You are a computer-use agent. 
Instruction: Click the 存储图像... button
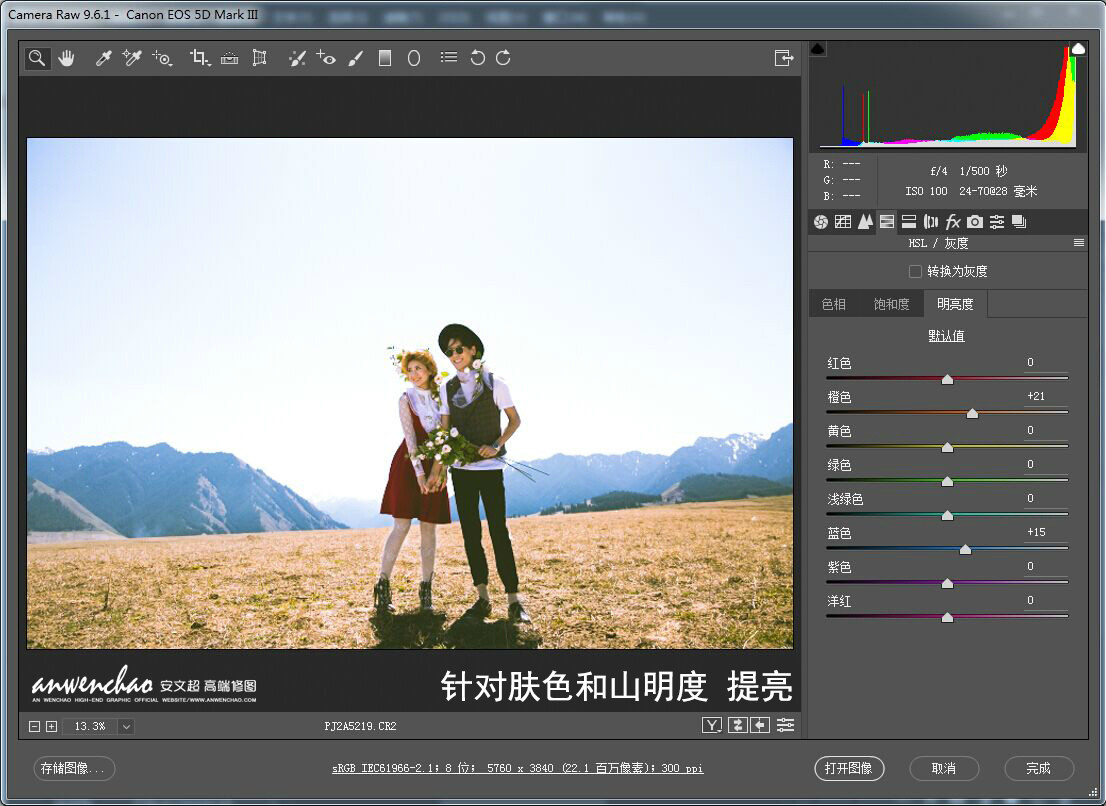[74, 768]
